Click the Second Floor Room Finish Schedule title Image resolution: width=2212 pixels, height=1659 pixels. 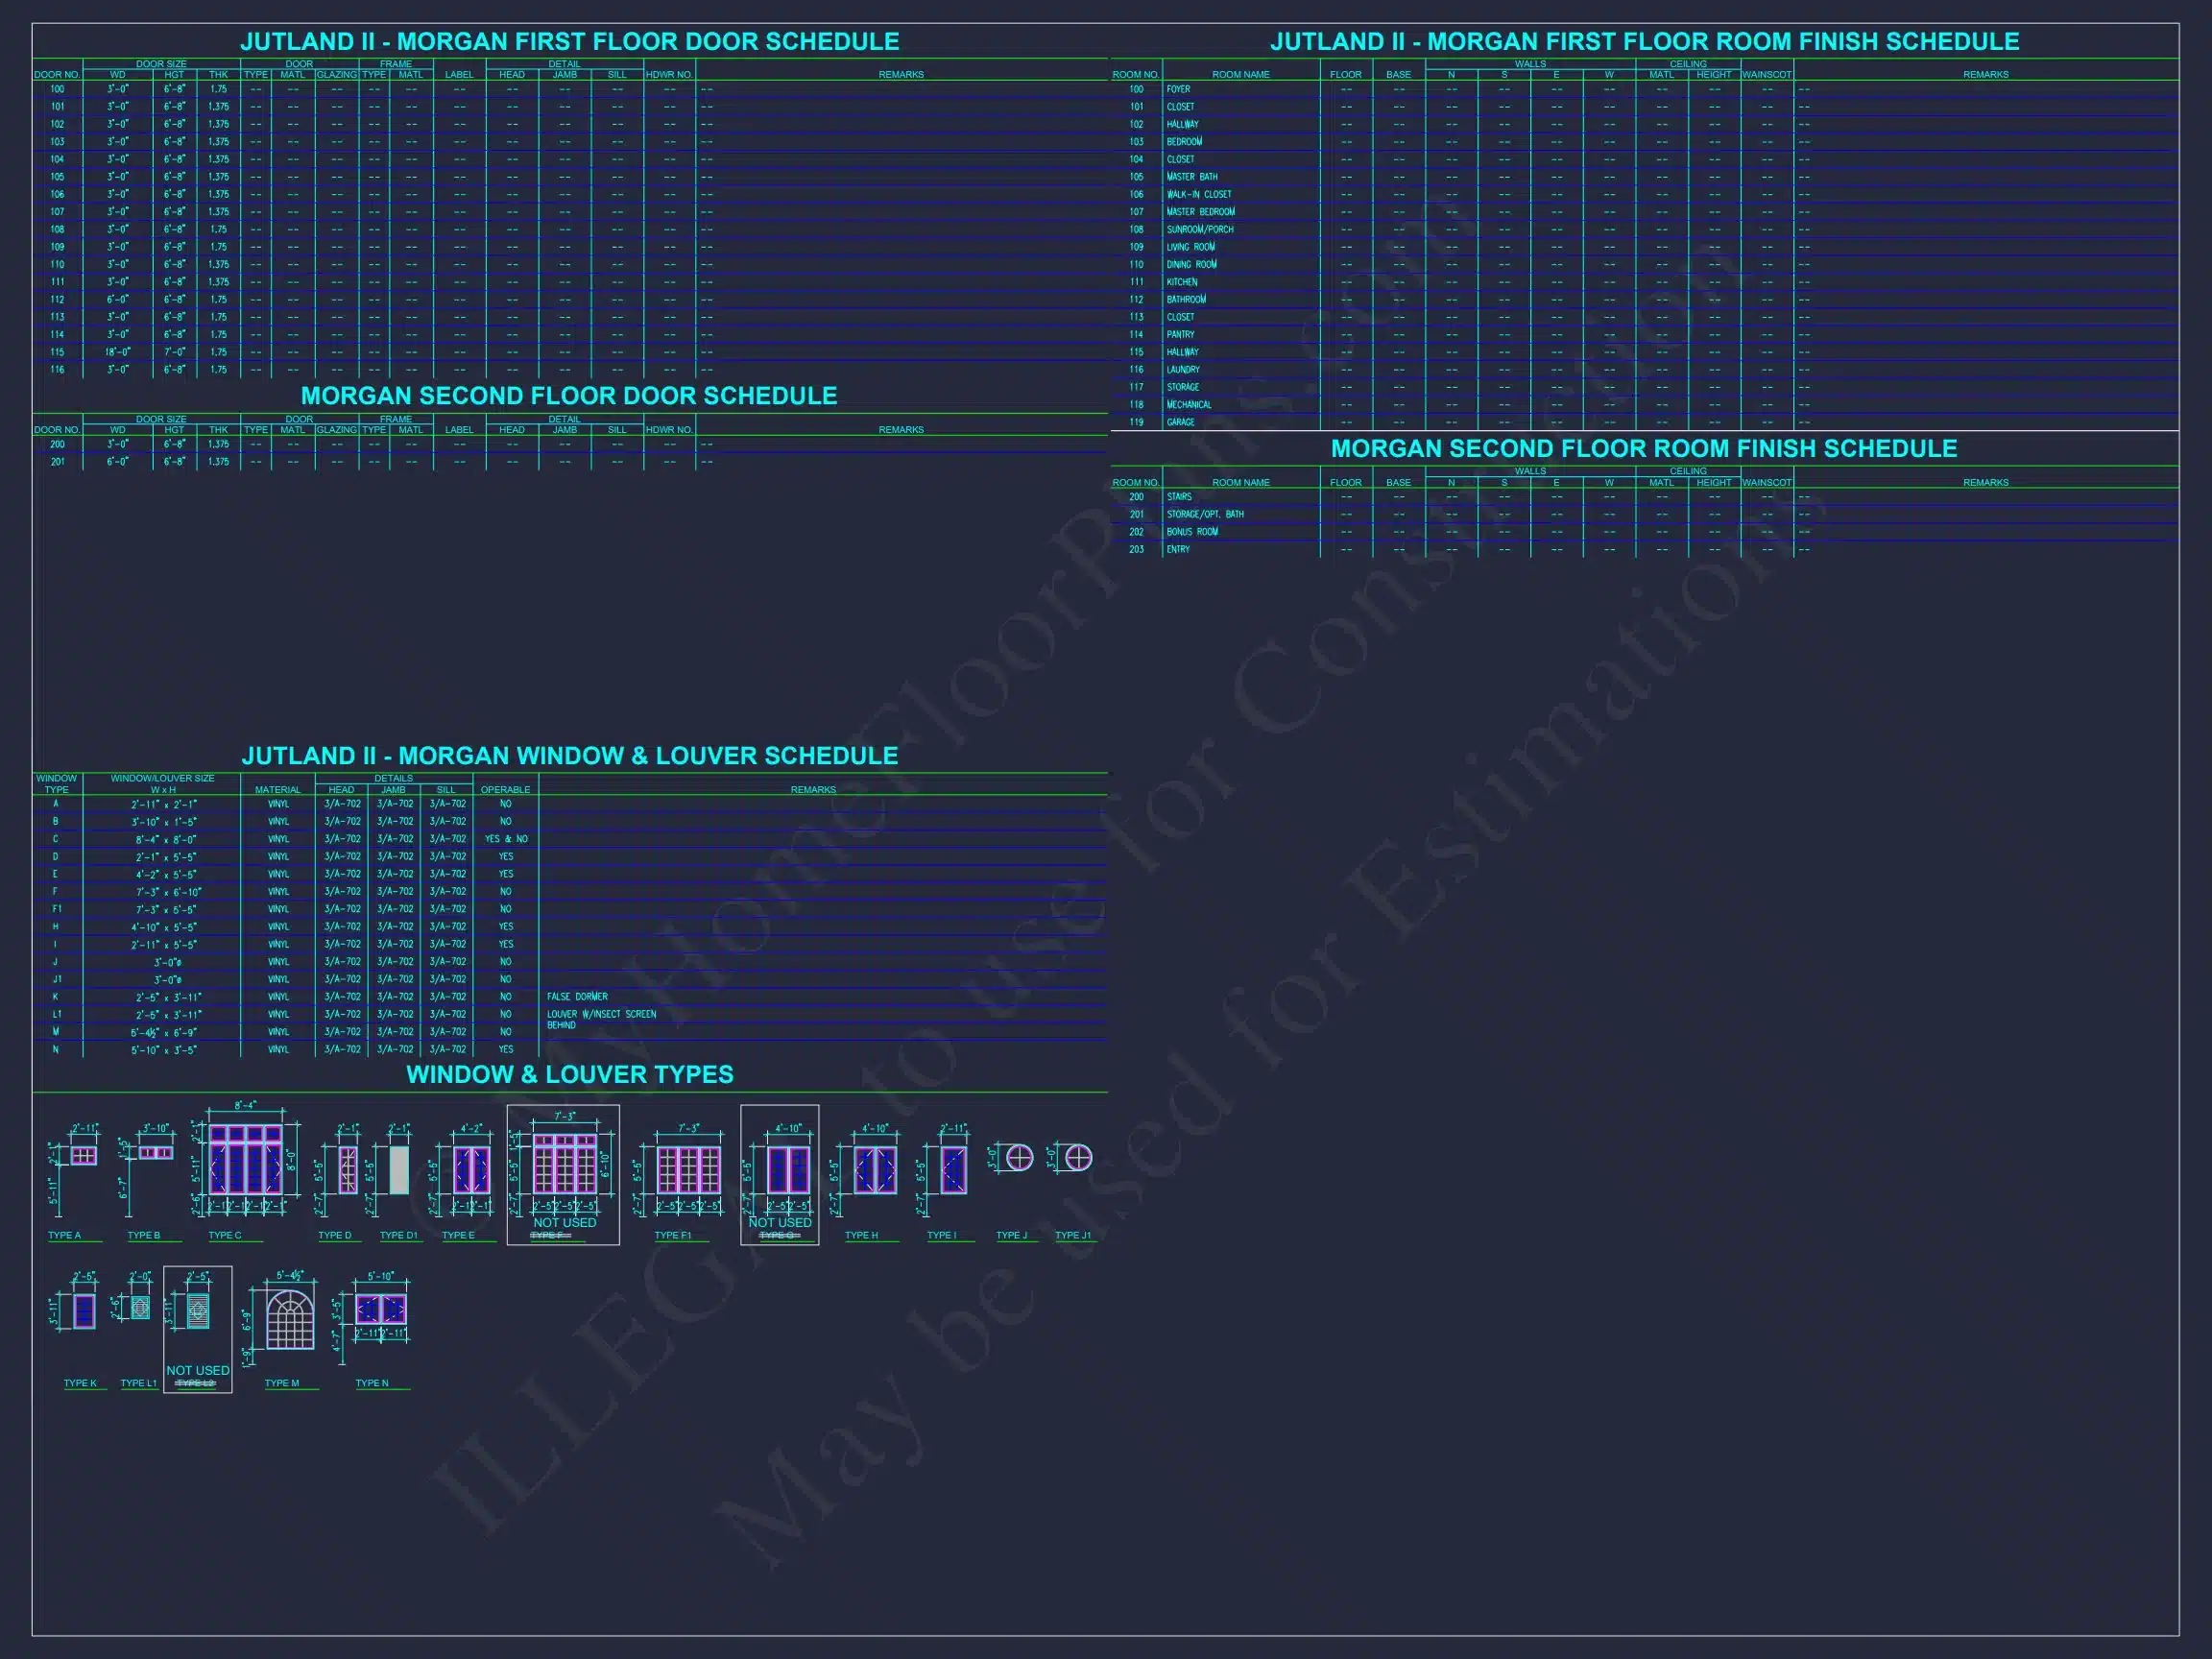click(1643, 449)
